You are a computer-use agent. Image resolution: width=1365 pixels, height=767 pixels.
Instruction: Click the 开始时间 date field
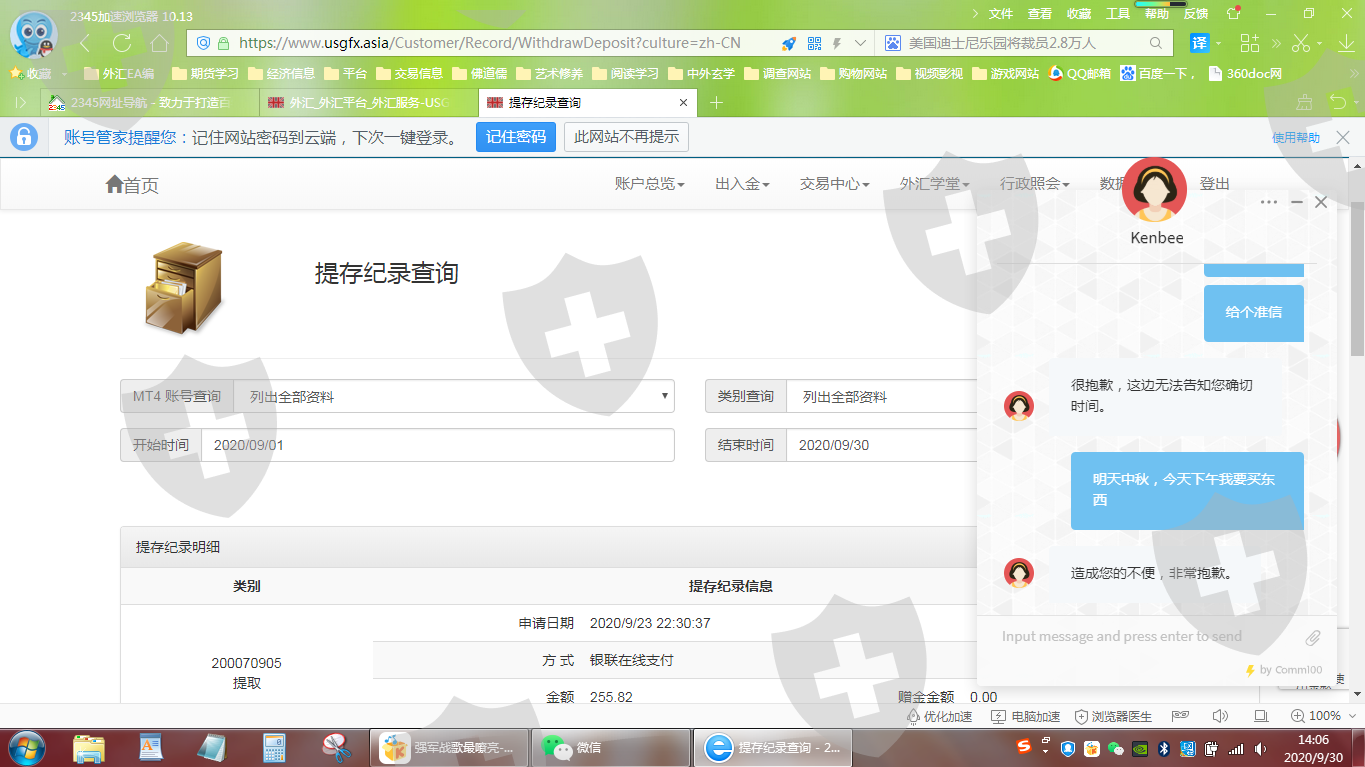tap(437, 445)
